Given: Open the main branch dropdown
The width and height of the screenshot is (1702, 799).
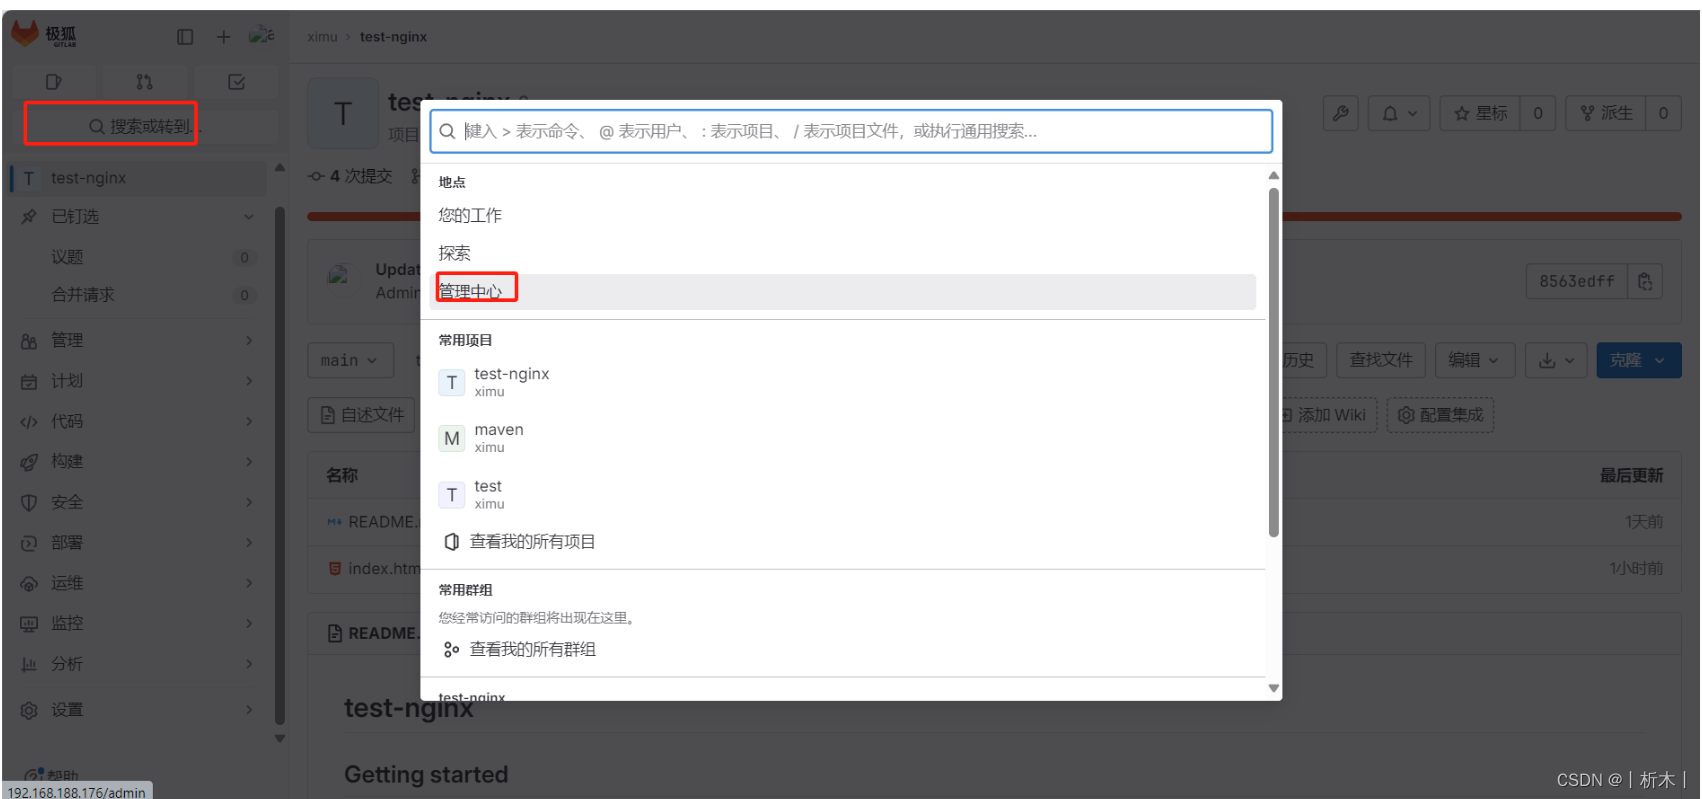Looking at the screenshot, I should [350, 360].
